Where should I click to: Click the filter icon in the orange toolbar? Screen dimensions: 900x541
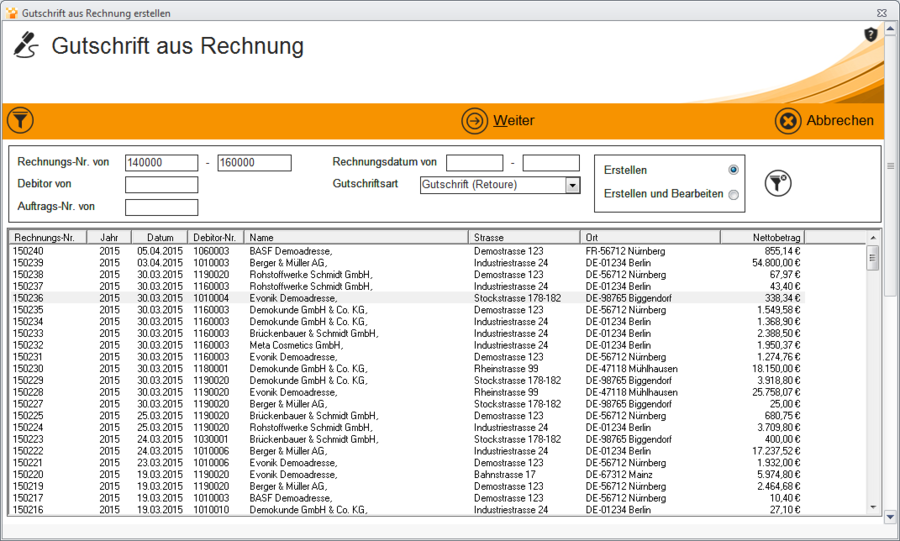click(x=20, y=120)
